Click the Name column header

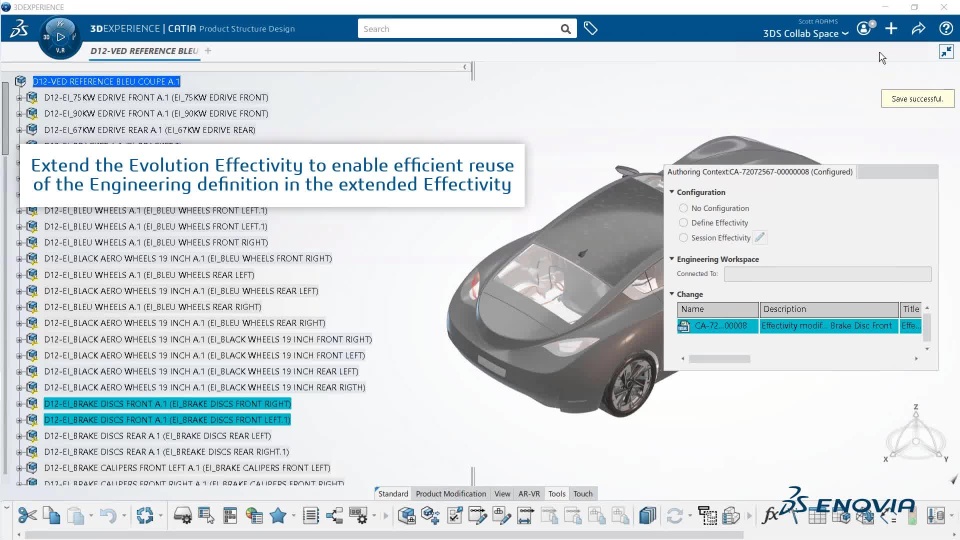pyautogui.click(x=718, y=309)
